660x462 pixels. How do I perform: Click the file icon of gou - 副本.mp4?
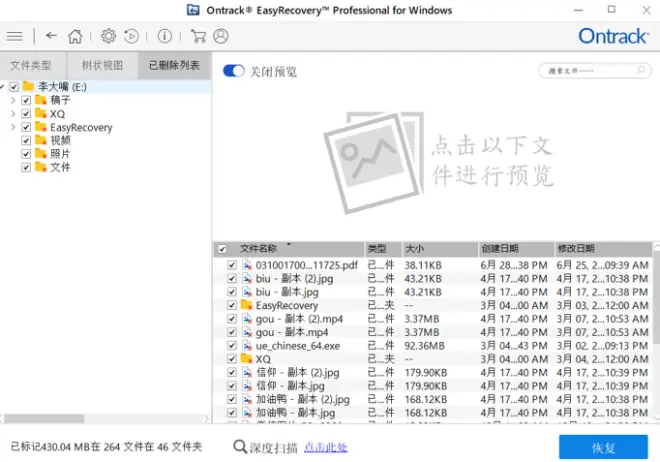247,332
